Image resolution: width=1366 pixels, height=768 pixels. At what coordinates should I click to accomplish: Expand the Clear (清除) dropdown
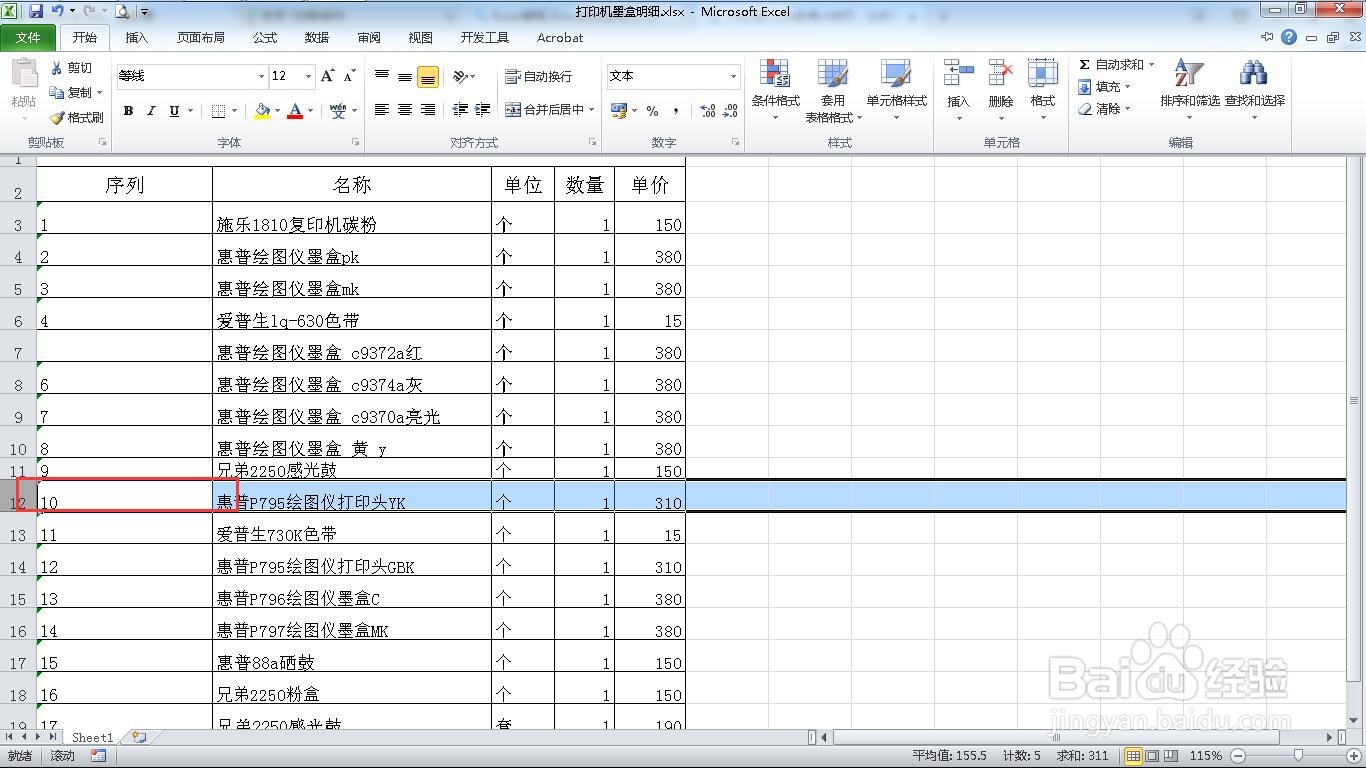pos(1127,109)
